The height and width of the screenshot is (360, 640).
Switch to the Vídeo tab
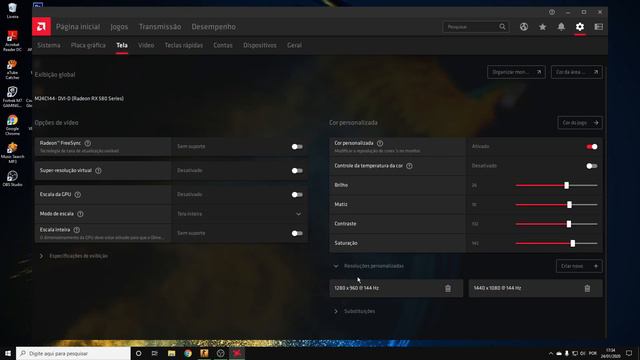click(x=146, y=45)
